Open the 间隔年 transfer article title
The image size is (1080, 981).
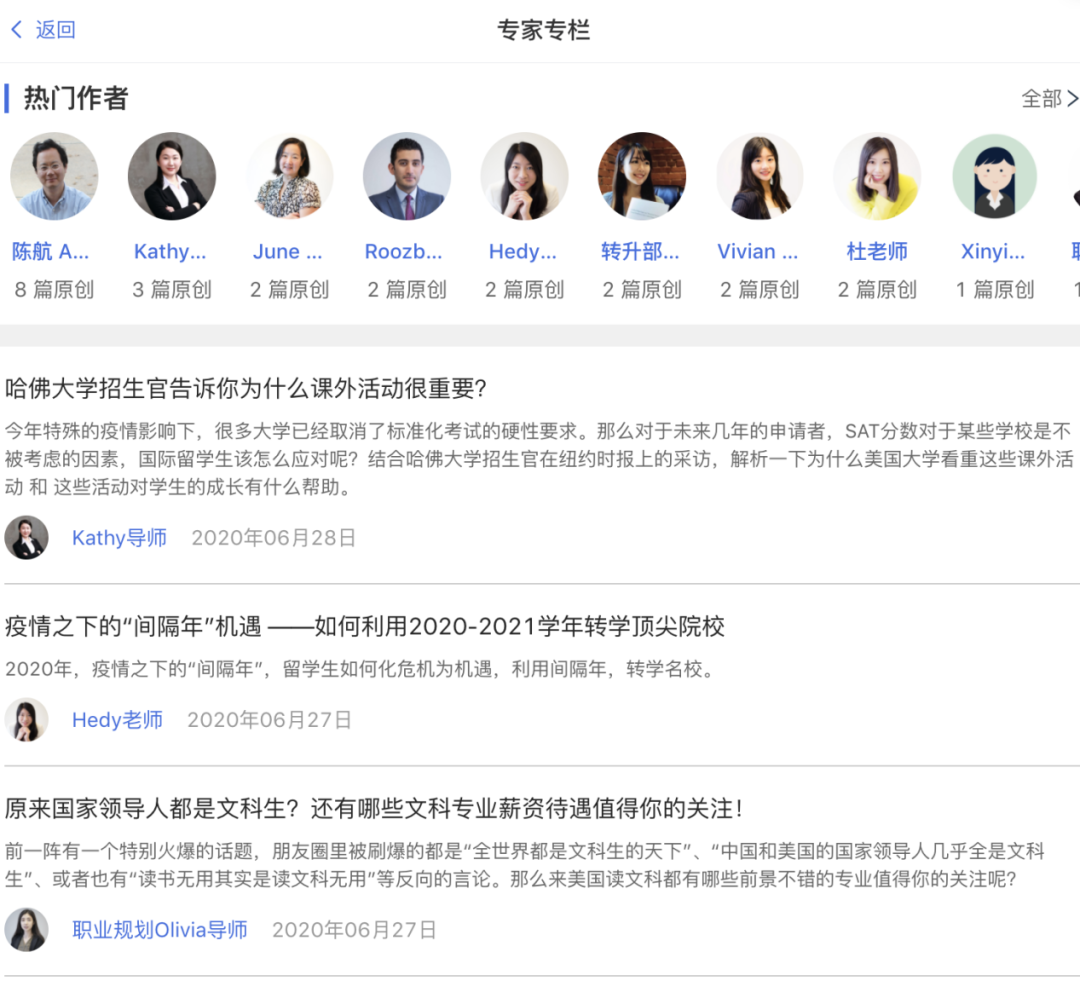365,627
